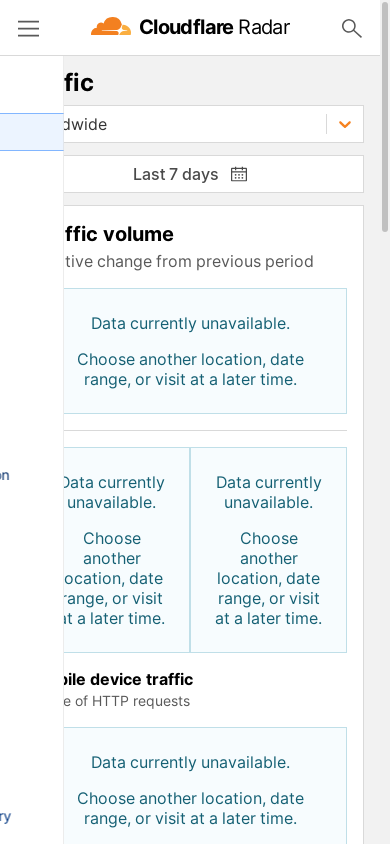Open the side menu link ending in "ry"
This screenshot has height=844, width=390.
tap(5, 817)
